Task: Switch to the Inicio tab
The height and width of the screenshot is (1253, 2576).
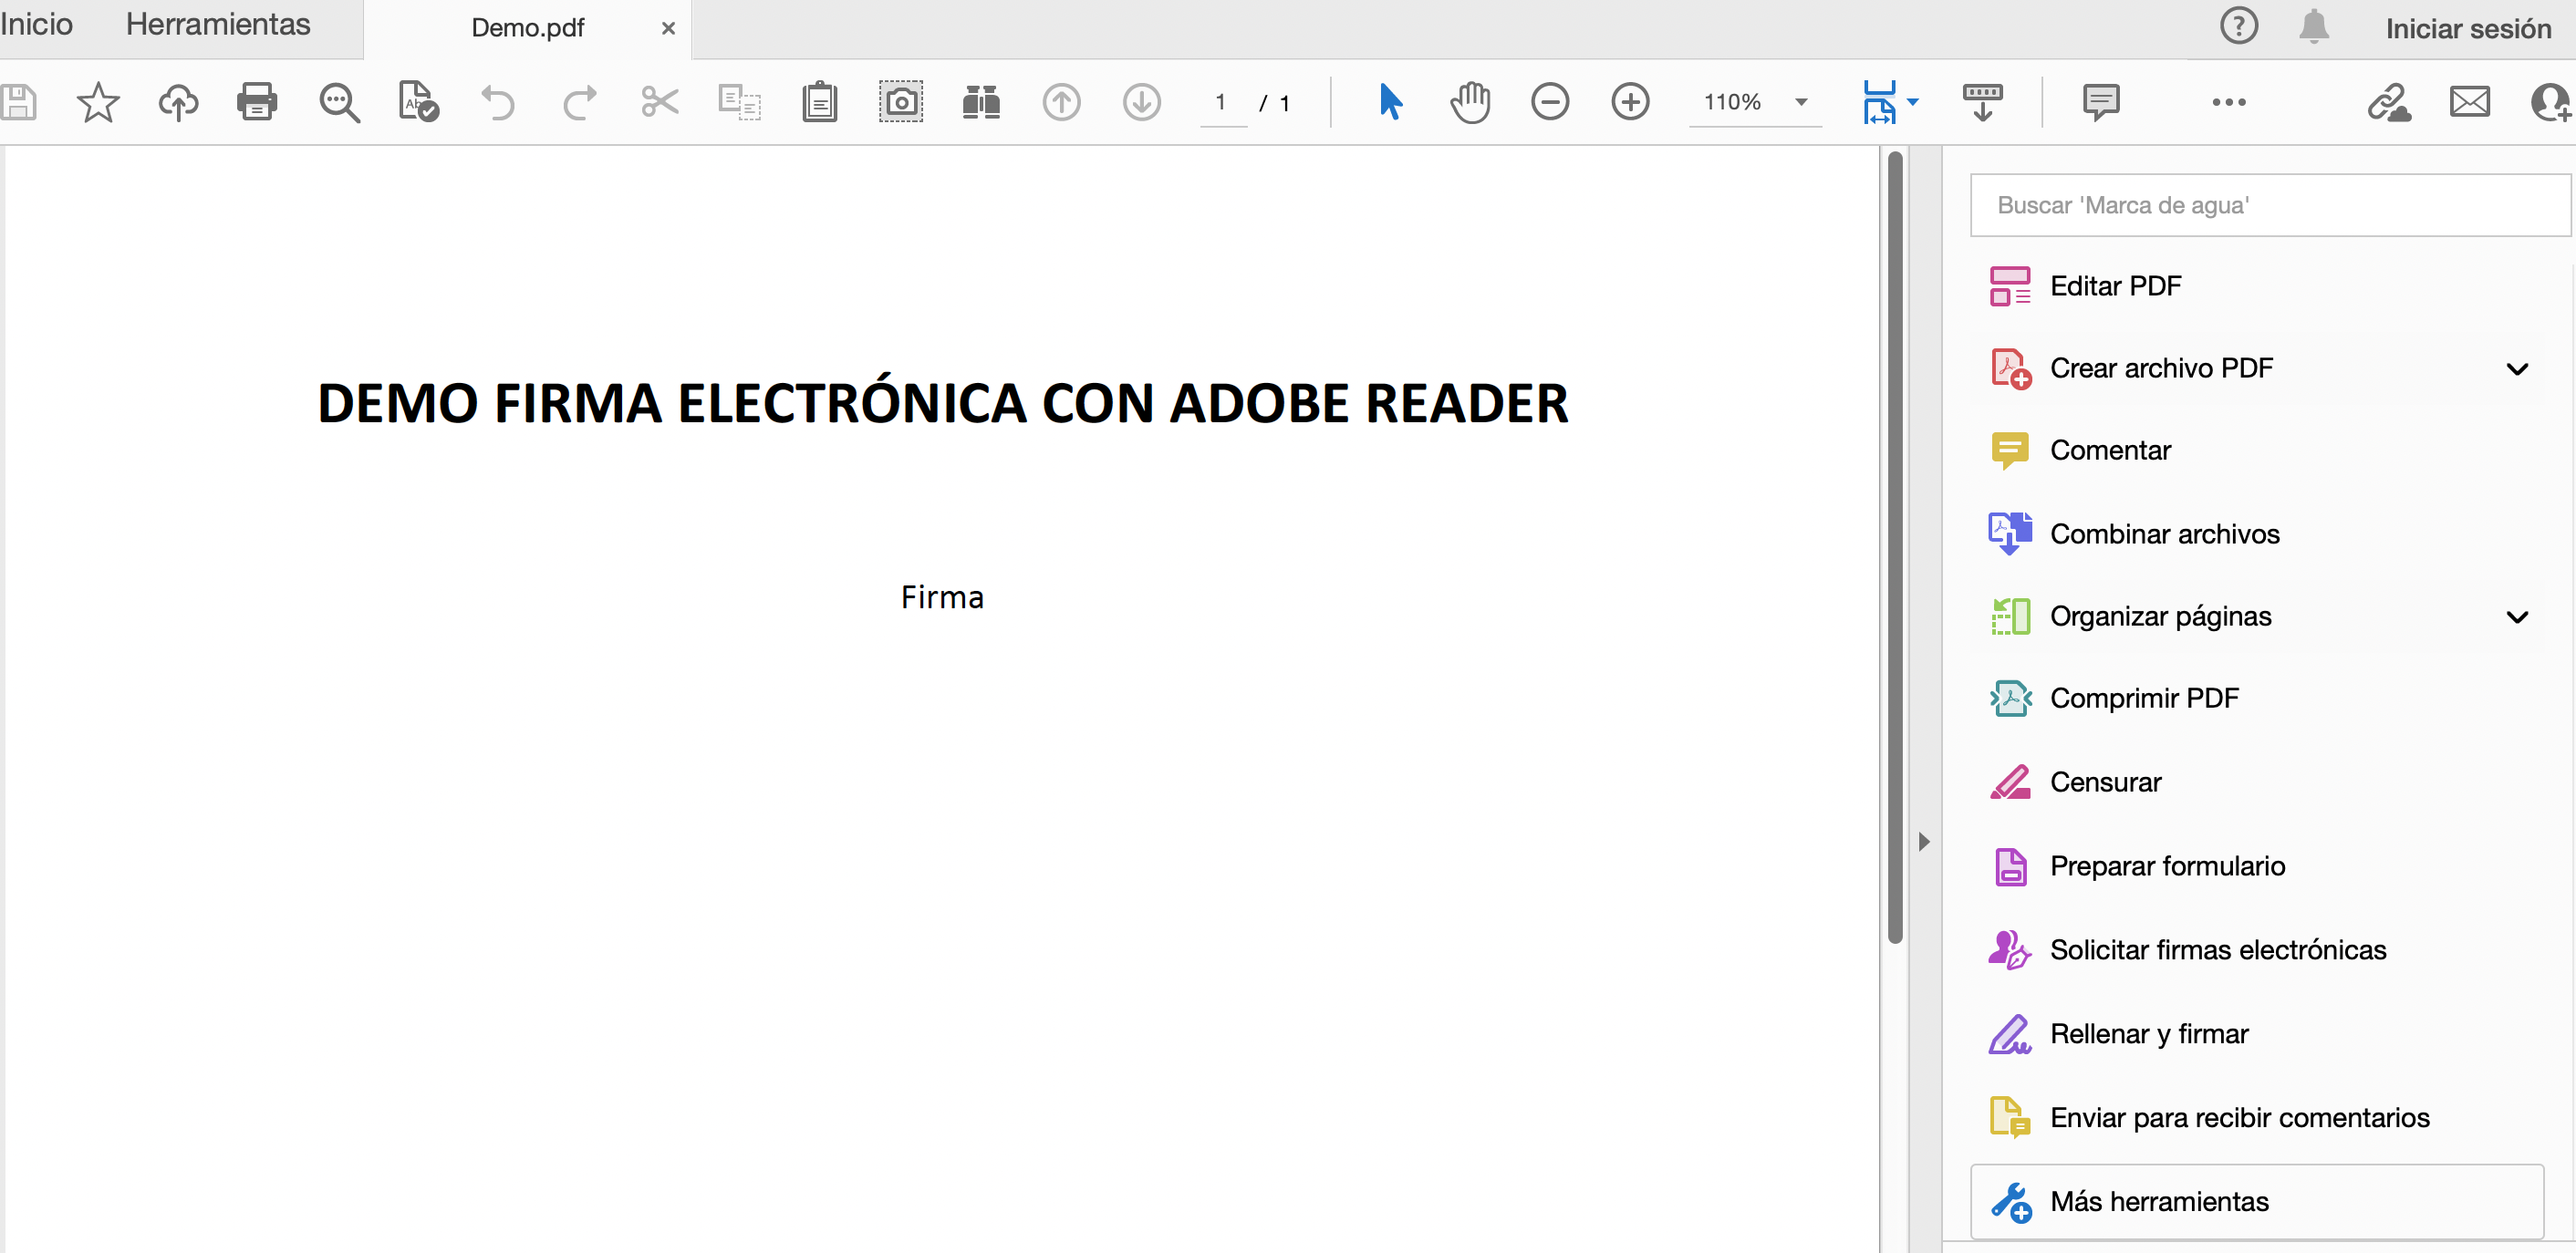Action: coord(37,24)
